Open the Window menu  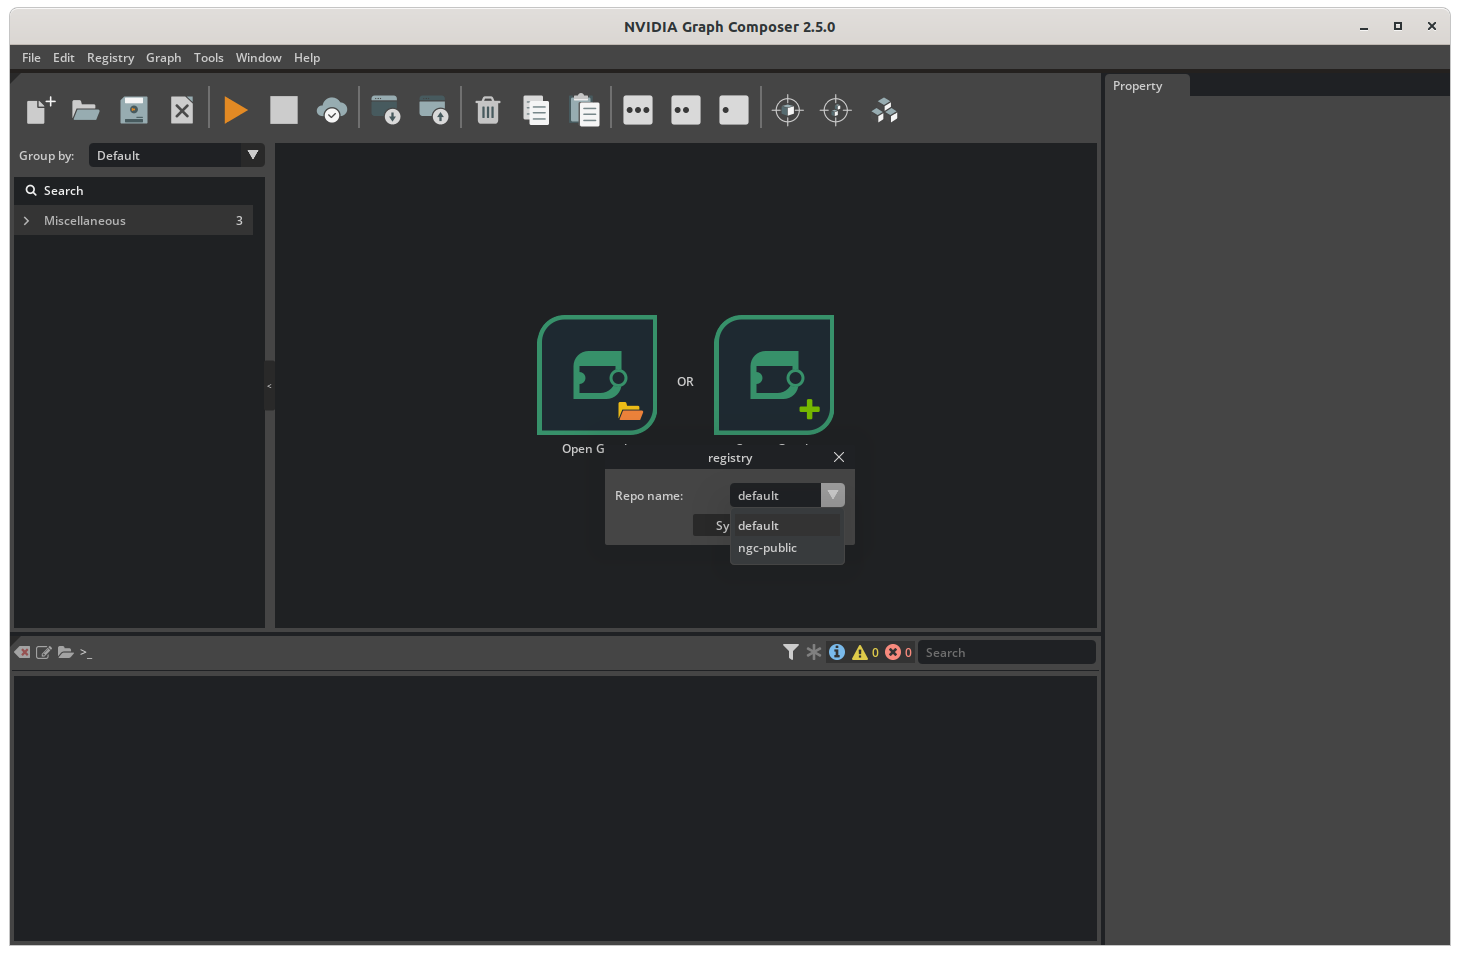pyautogui.click(x=259, y=58)
